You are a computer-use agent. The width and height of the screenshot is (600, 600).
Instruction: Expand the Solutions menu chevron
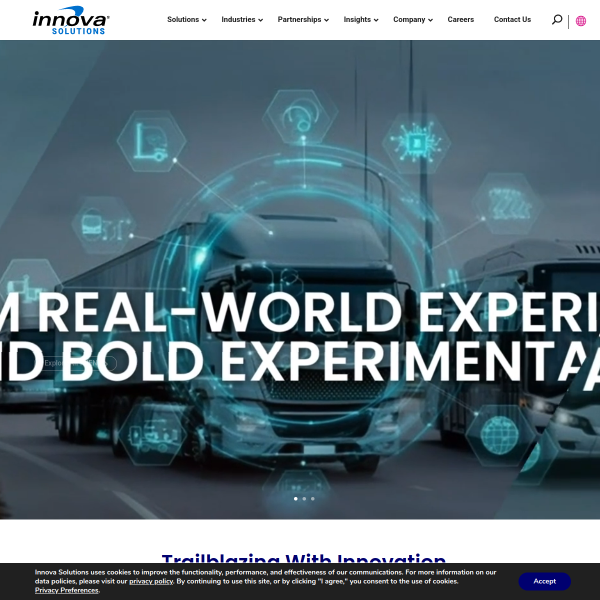click(204, 20)
